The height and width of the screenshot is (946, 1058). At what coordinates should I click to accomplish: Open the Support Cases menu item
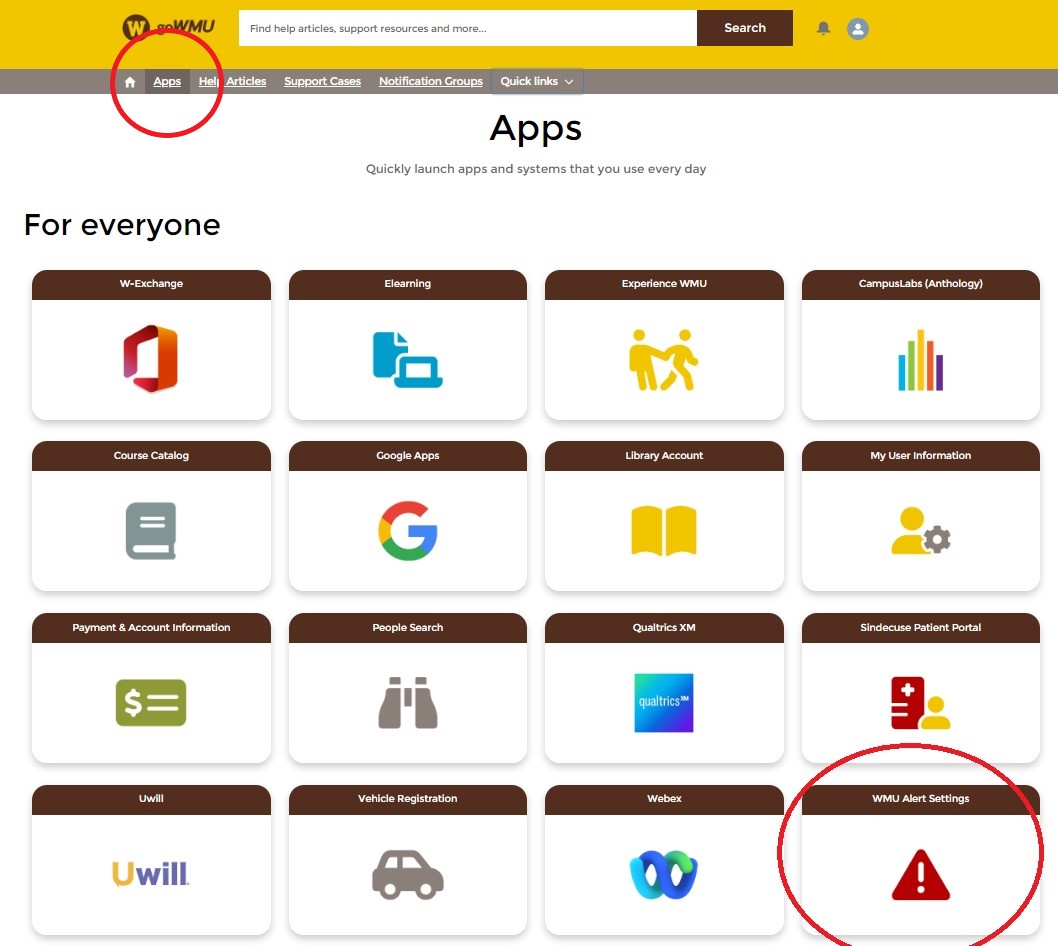coord(323,81)
